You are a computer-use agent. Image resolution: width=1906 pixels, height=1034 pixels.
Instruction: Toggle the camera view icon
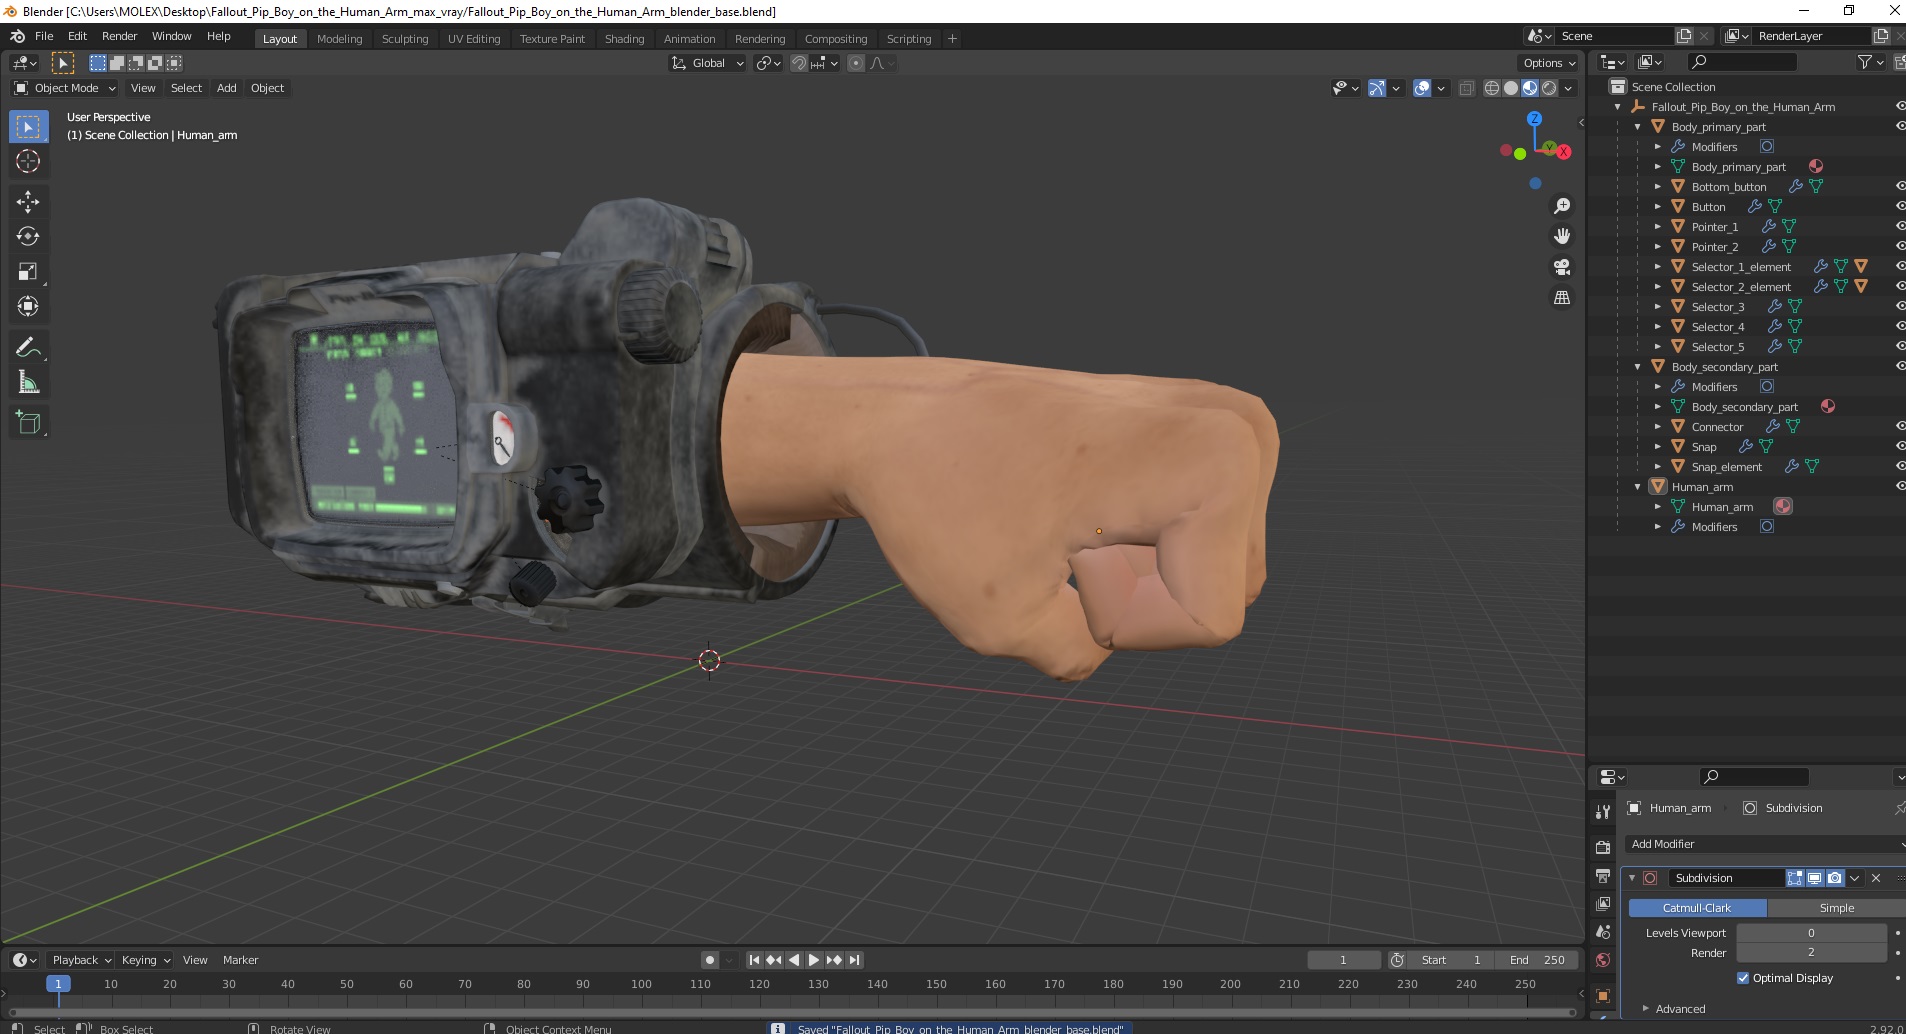pos(1561,267)
